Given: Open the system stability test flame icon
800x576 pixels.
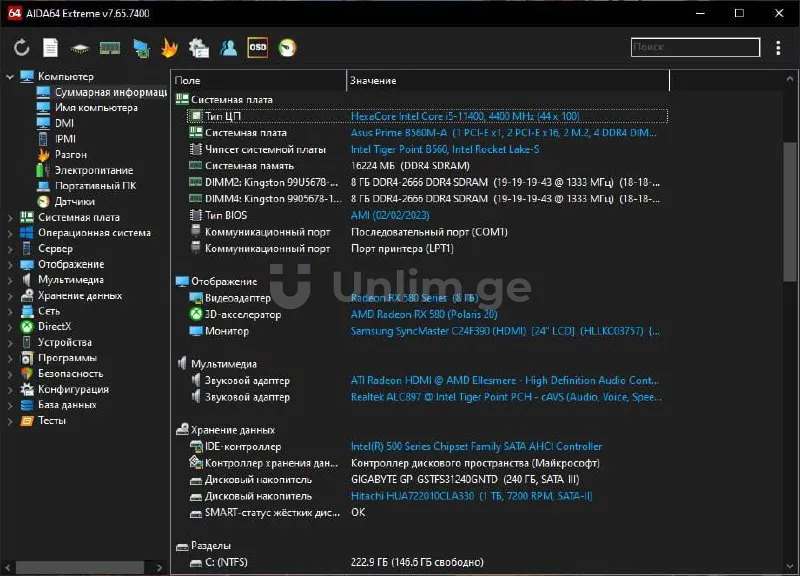Looking at the screenshot, I should pyautogui.click(x=170, y=47).
